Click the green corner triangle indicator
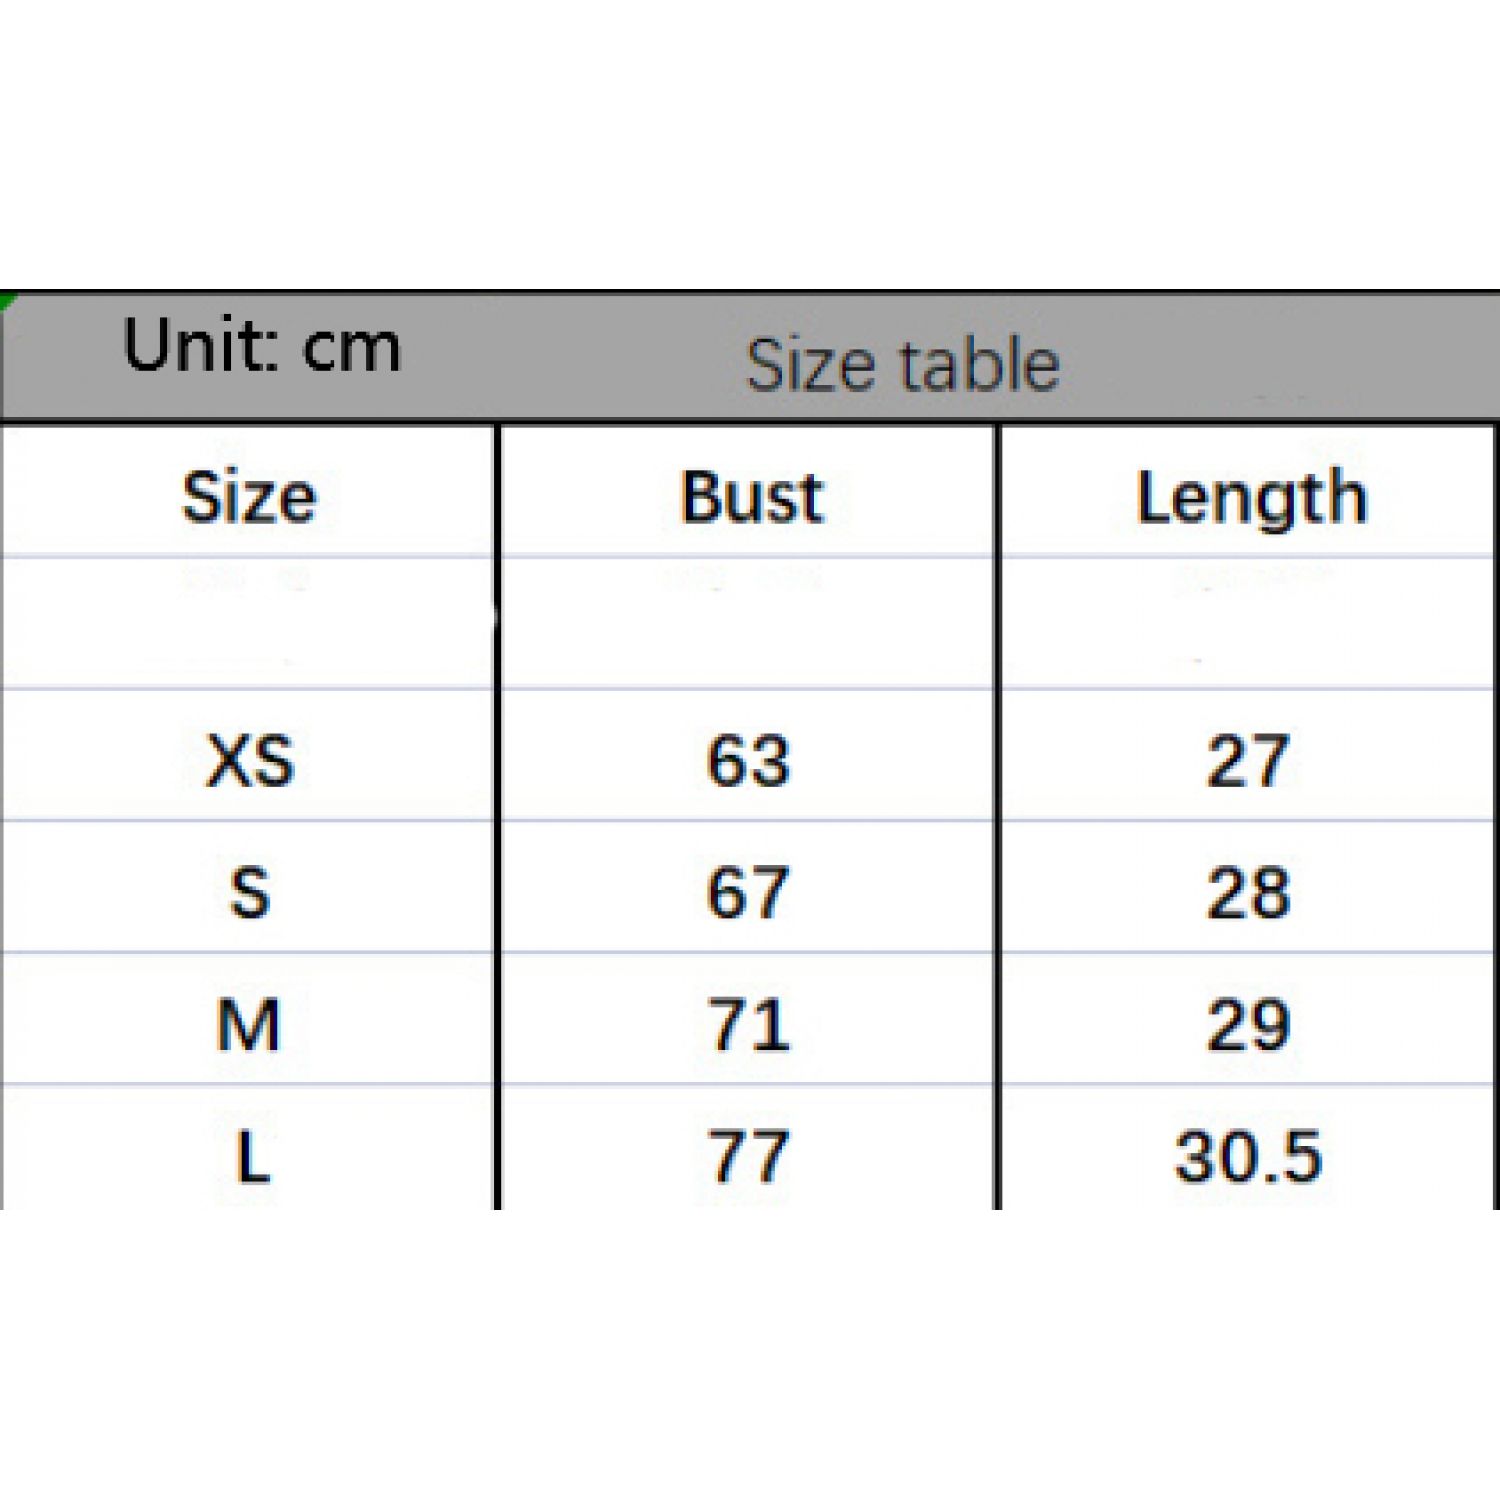The image size is (1500, 1500). coord(6,300)
